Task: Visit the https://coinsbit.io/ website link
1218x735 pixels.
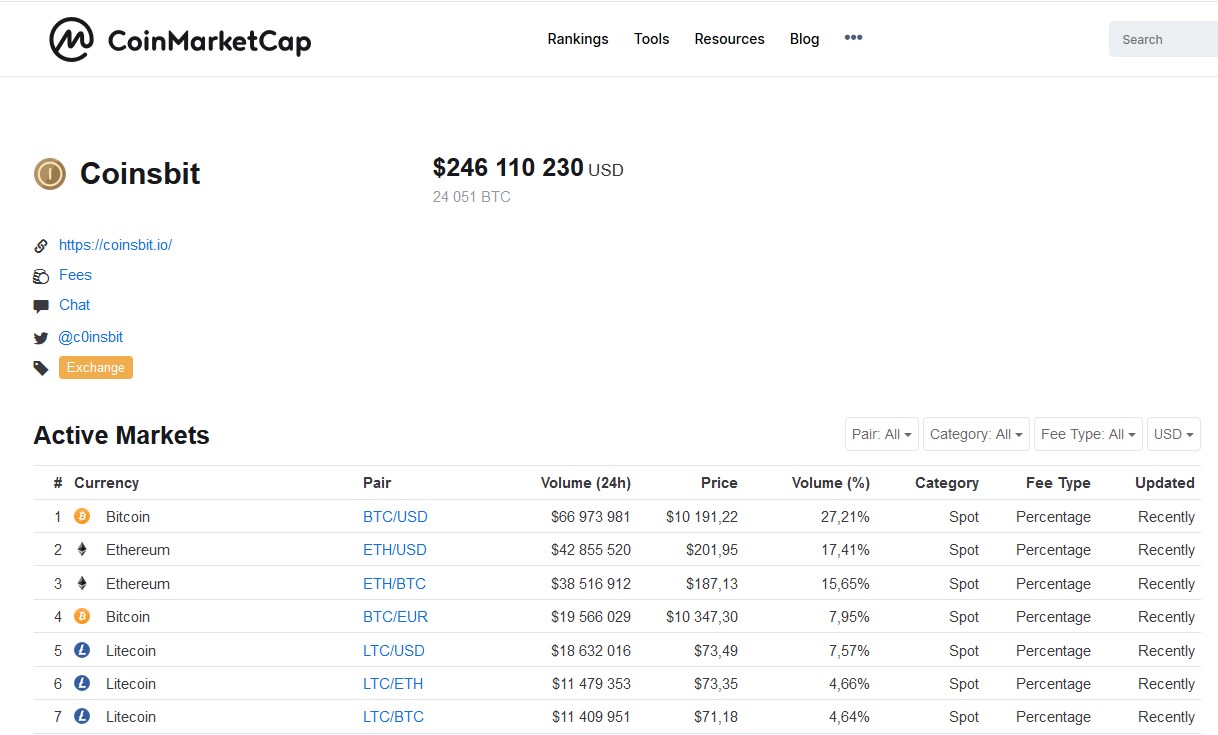Action: [x=115, y=245]
